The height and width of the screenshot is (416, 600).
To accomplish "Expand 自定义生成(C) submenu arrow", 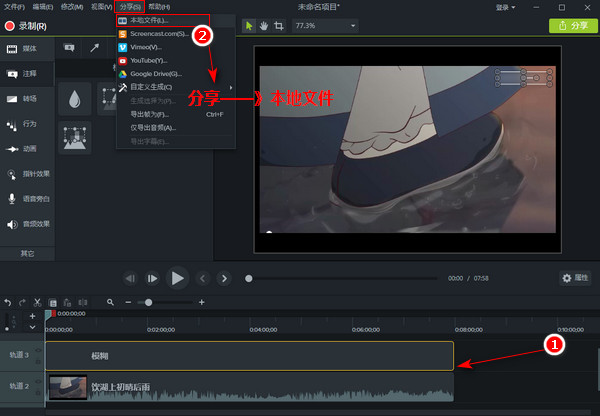I will click(x=231, y=87).
